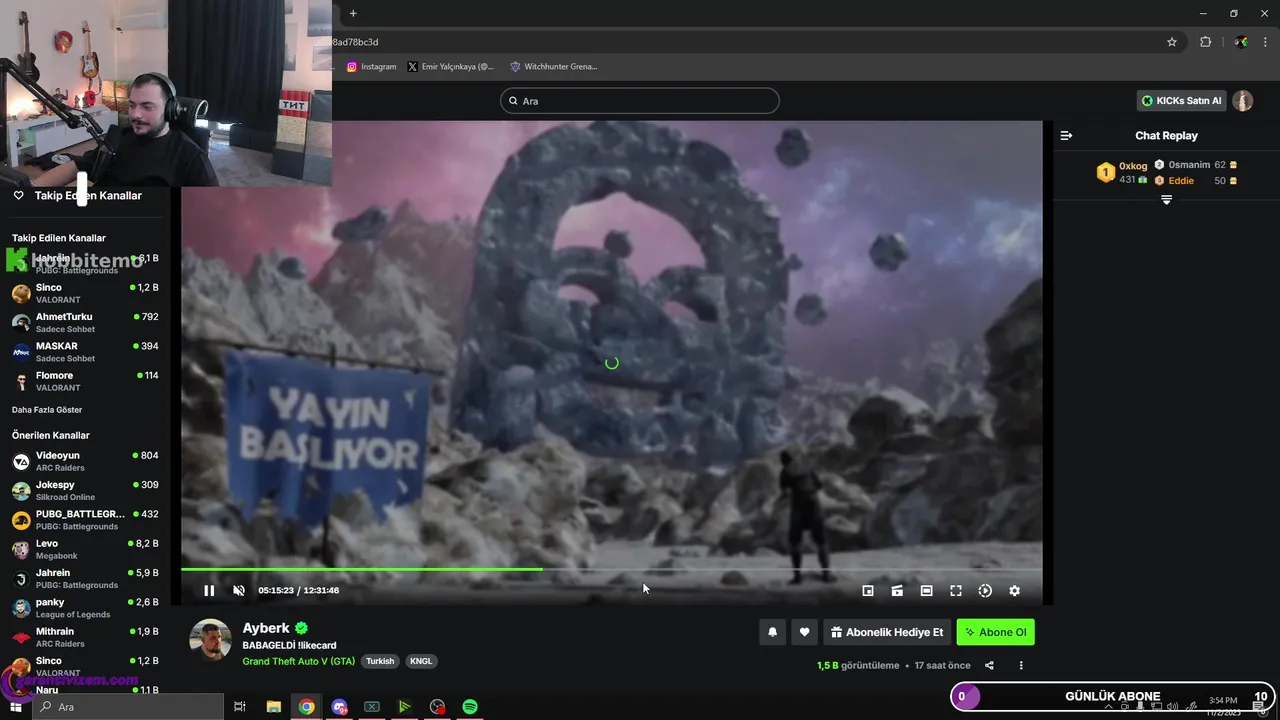Open the Videoyun recommended channel
1280x720 pixels.
click(x=85, y=461)
